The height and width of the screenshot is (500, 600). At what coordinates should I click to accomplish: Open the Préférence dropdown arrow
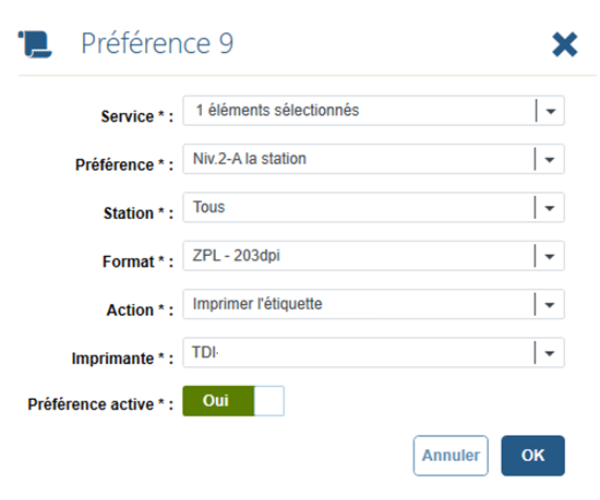549,159
